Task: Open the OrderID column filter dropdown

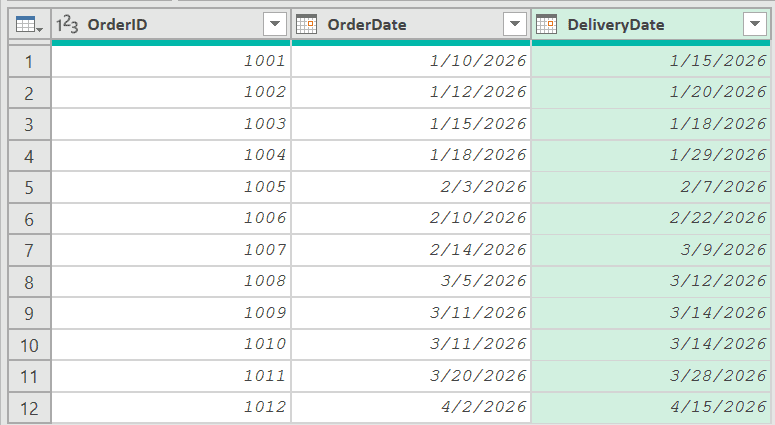Action: (275, 24)
